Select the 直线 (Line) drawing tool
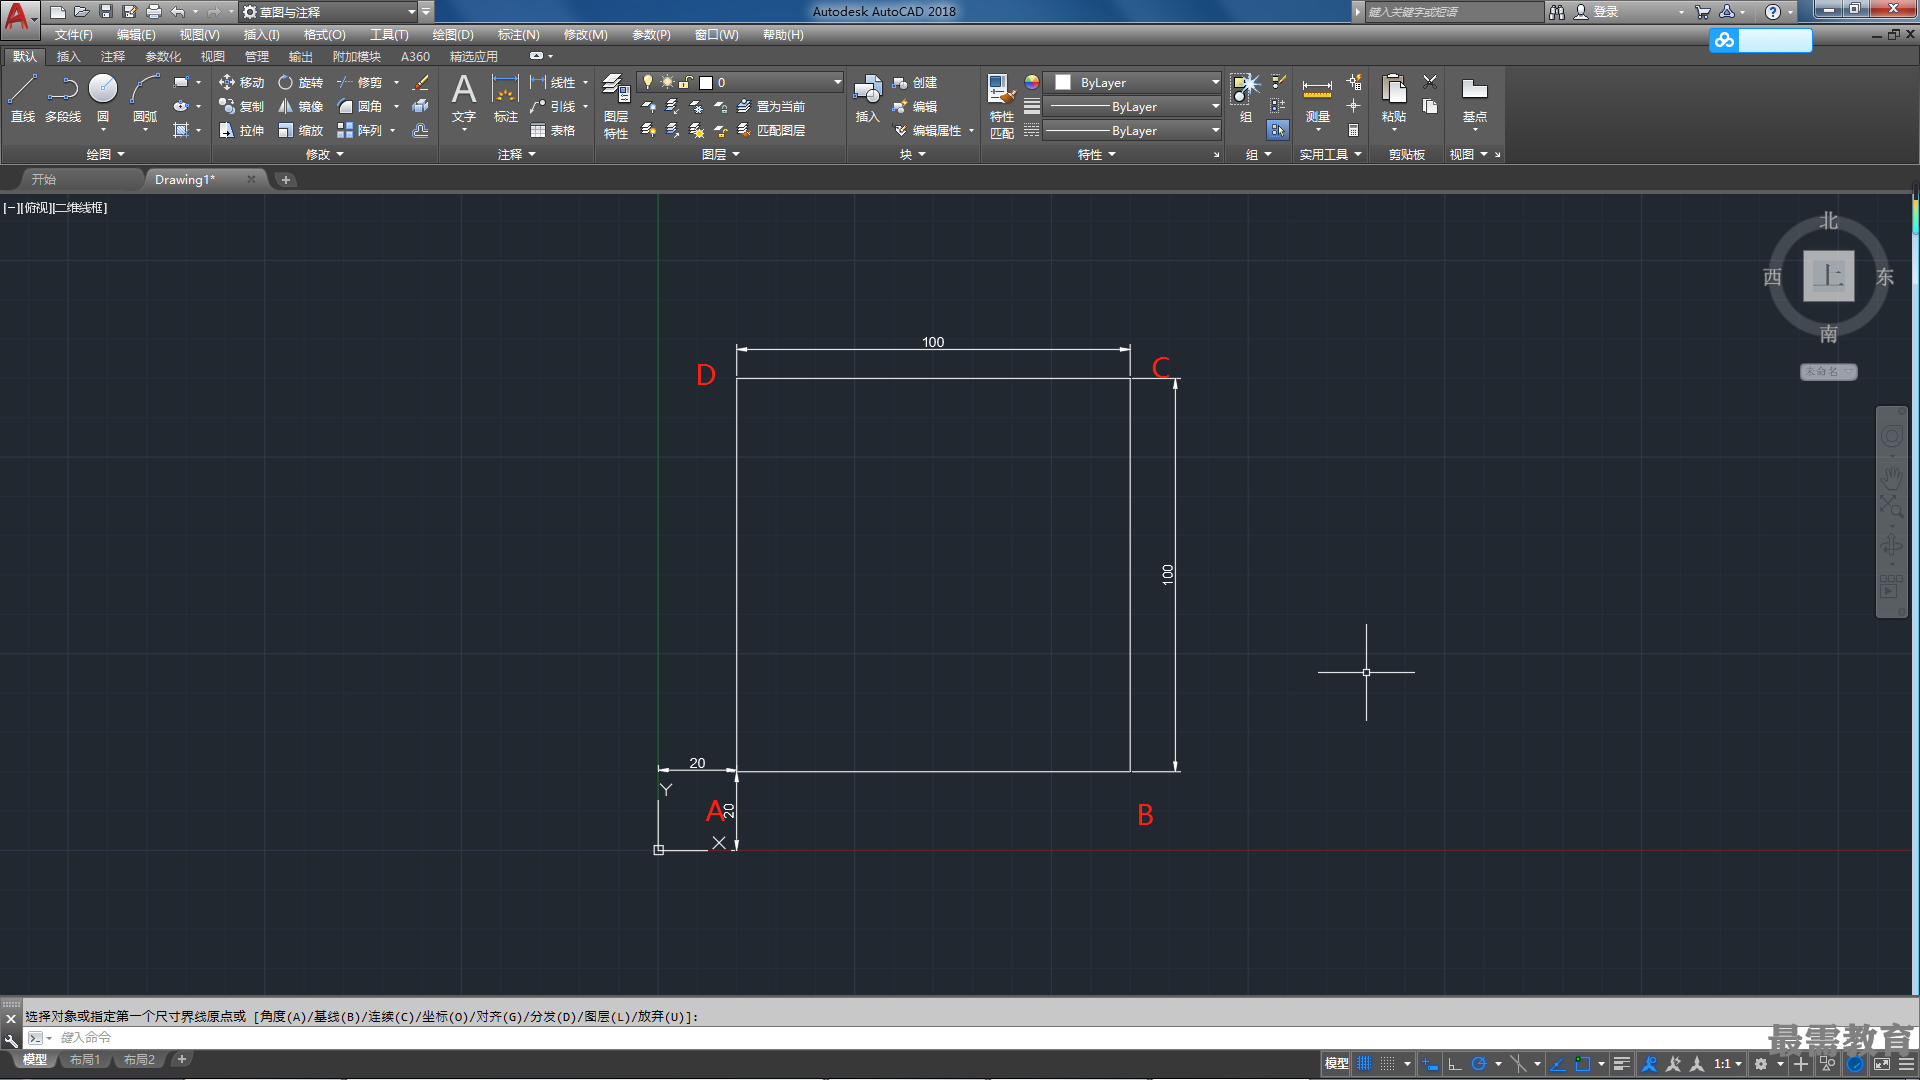1920x1080 pixels. point(22,98)
